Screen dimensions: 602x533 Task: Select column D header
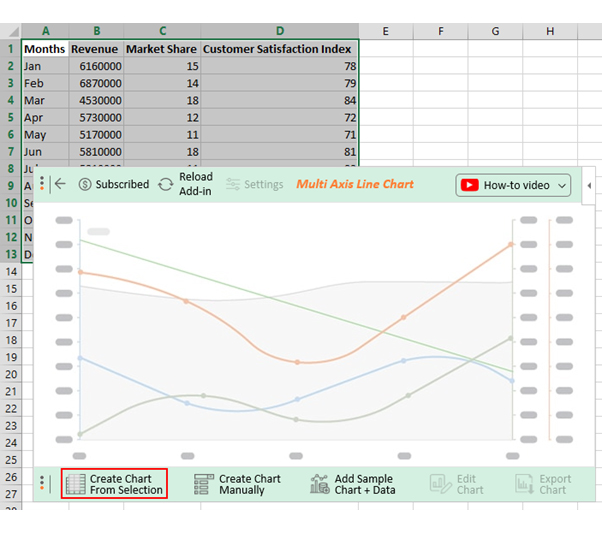(280, 31)
